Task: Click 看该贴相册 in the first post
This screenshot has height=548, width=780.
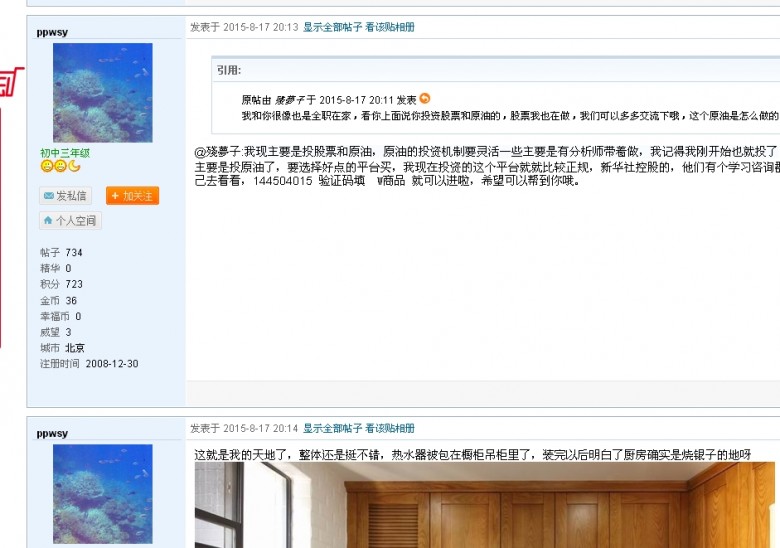Action: click(x=390, y=27)
